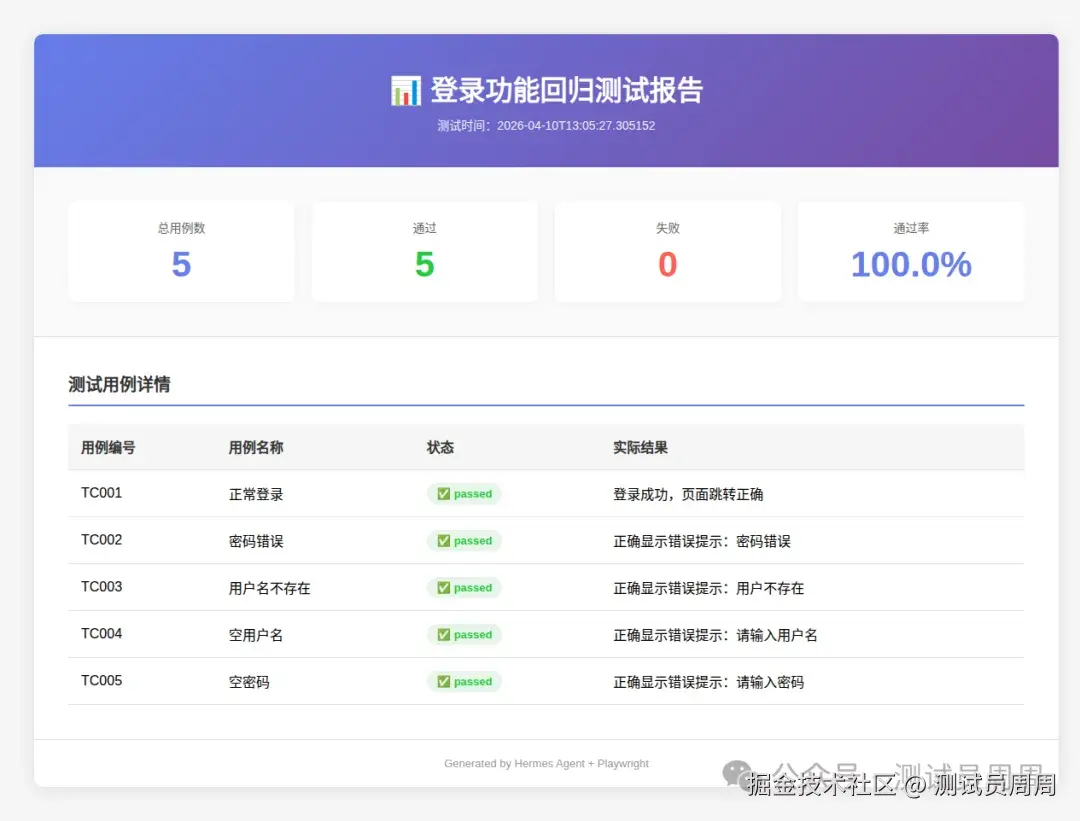Toggle TC004's passed status indicator
The width and height of the screenshot is (1080, 821).
pos(463,634)
